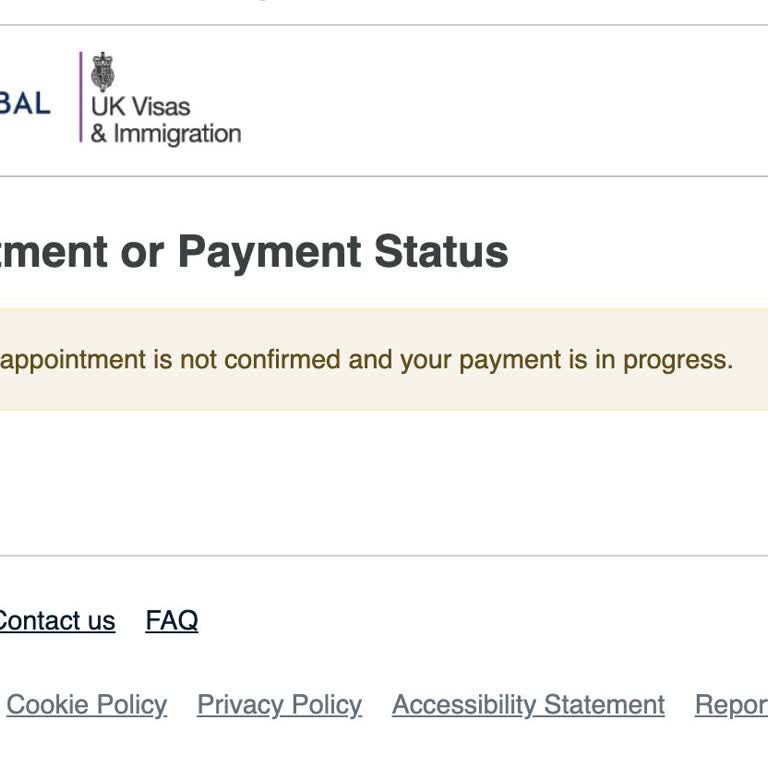Open the Cookie Policy link
The width and height of the screenshot is (768, 768).
(87, 705)
